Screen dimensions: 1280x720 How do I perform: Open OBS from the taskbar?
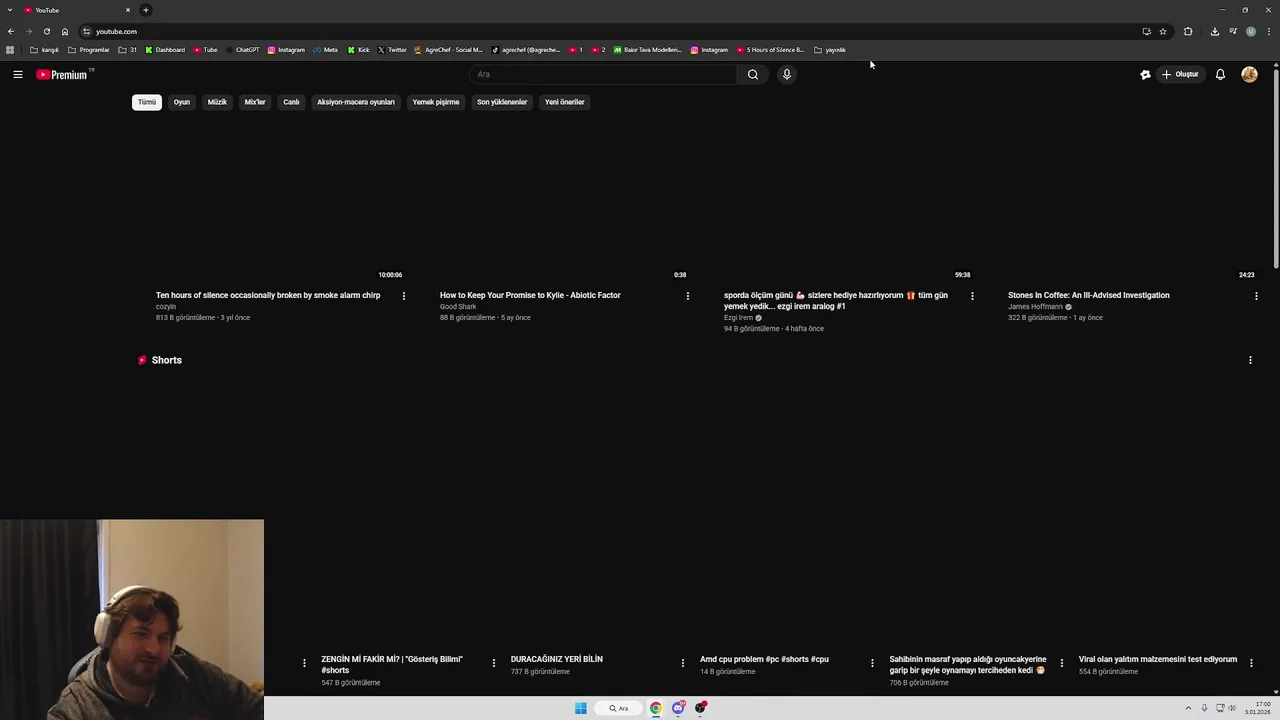(x=701, y=708)
